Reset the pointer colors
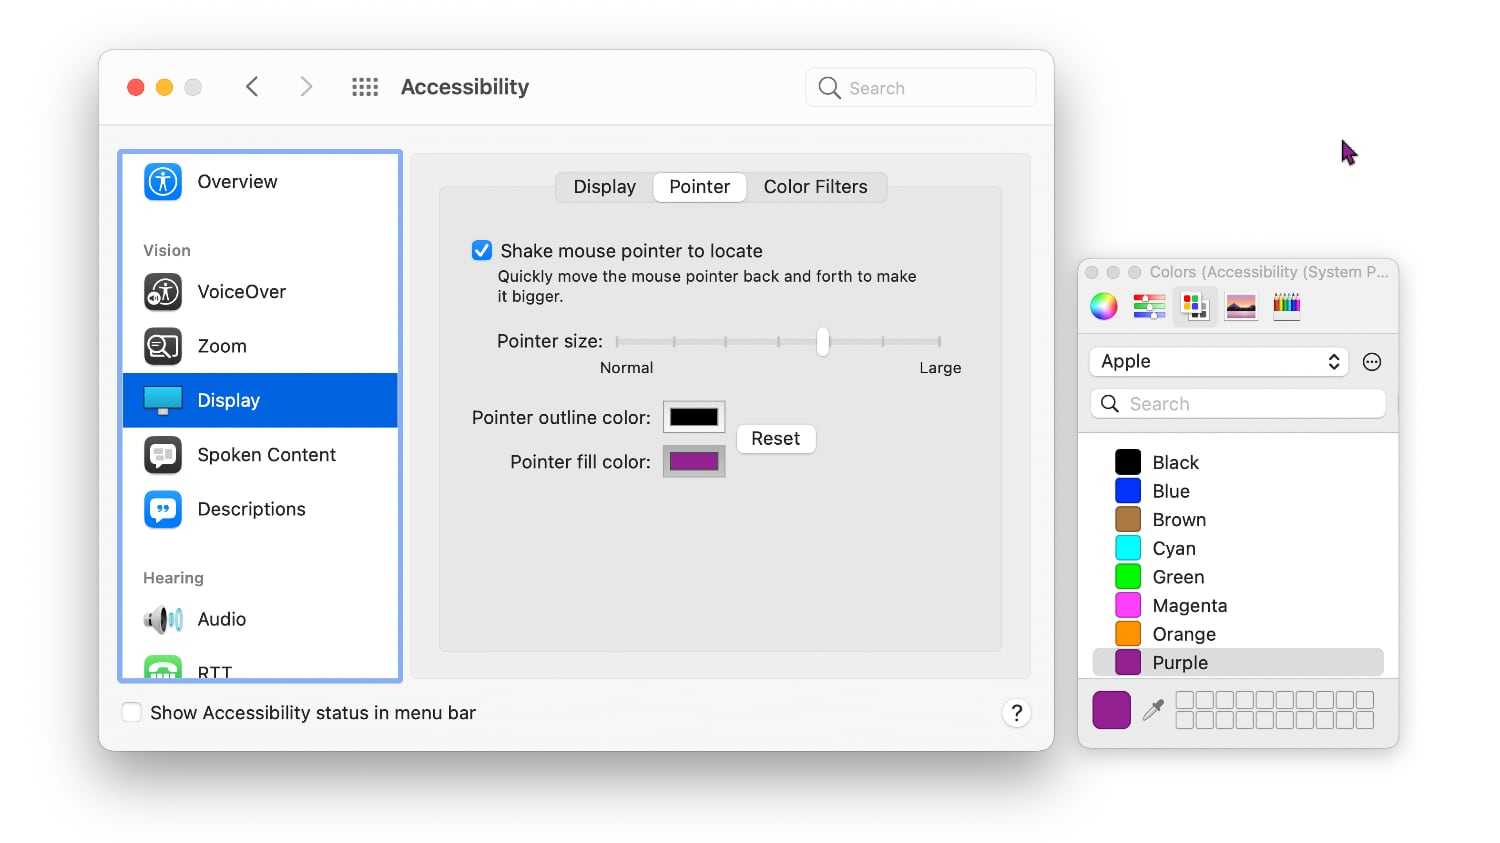The image size is (1500, 843). [775, 438]
